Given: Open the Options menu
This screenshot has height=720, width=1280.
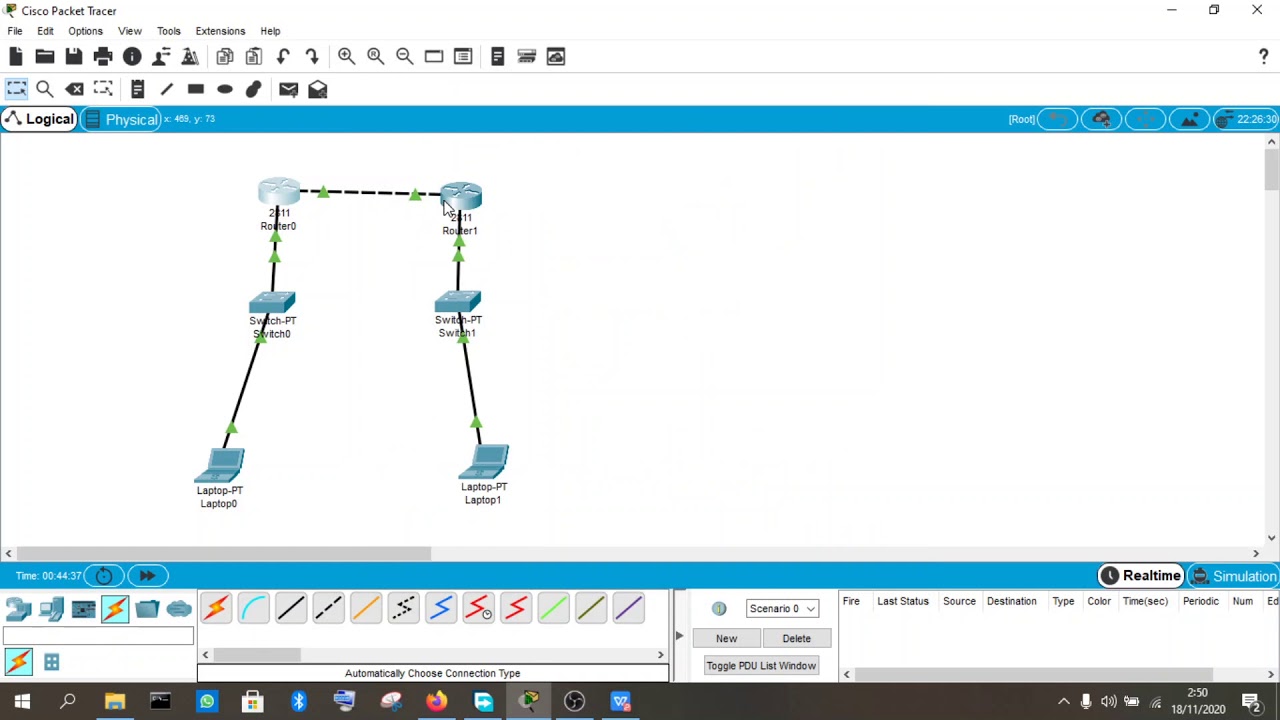Looking at the screenshot, I should click(x=85, y=31).
